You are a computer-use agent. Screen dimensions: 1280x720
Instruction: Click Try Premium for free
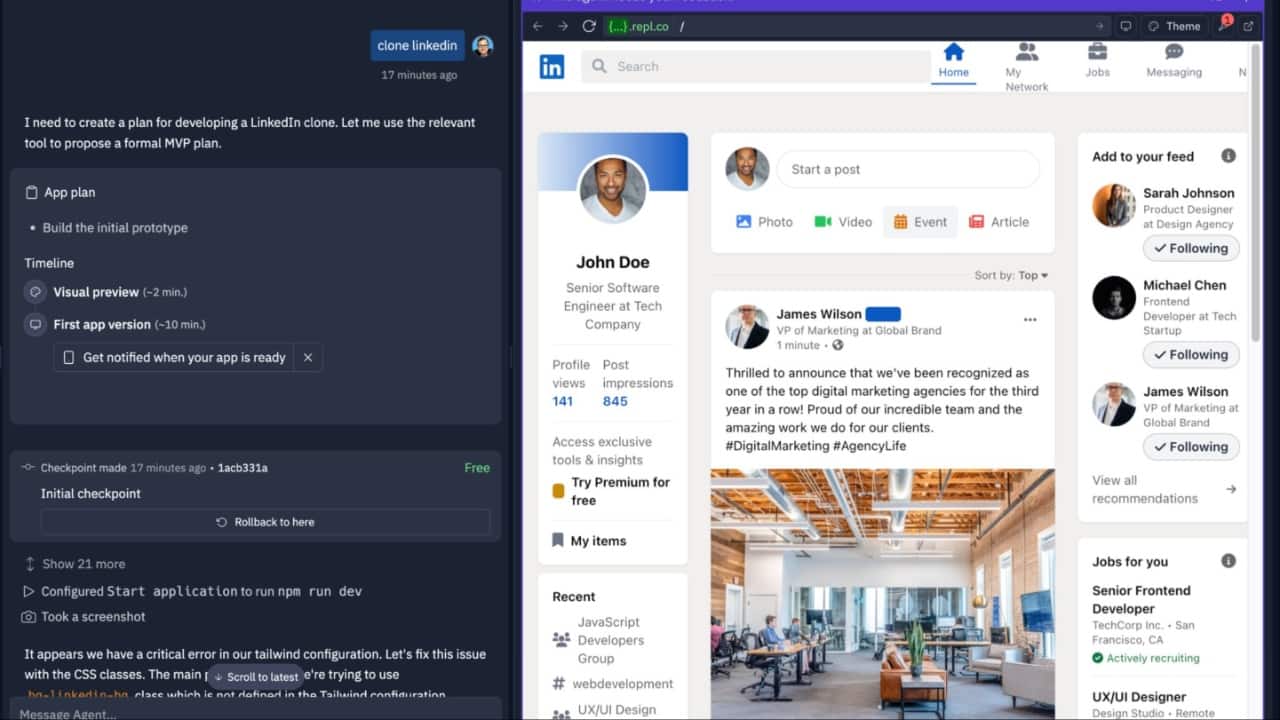pyautogui.click(x=612, y=491)
